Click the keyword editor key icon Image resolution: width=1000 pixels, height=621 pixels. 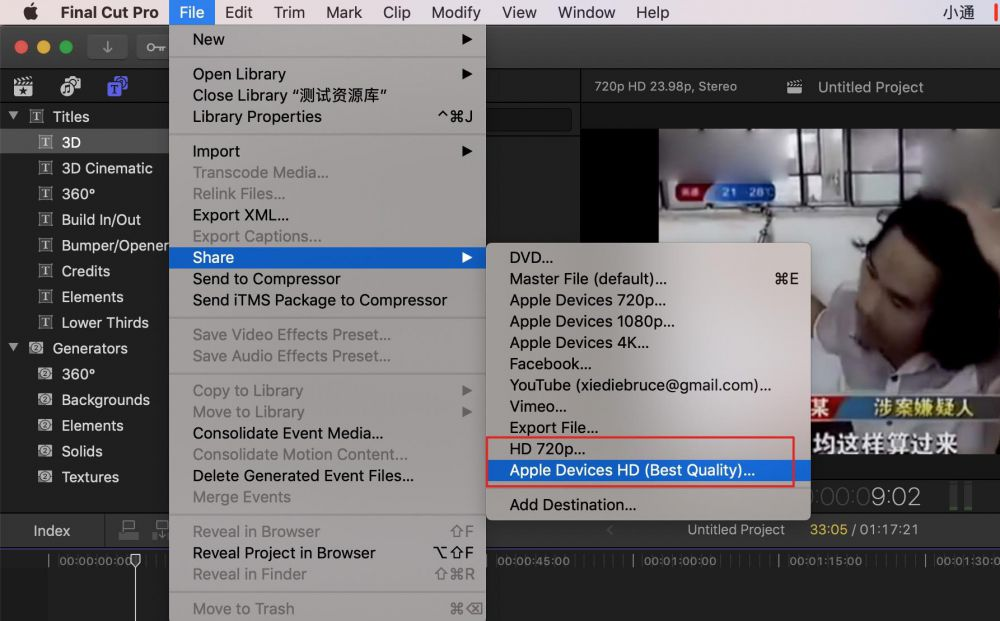click(155, 47)
